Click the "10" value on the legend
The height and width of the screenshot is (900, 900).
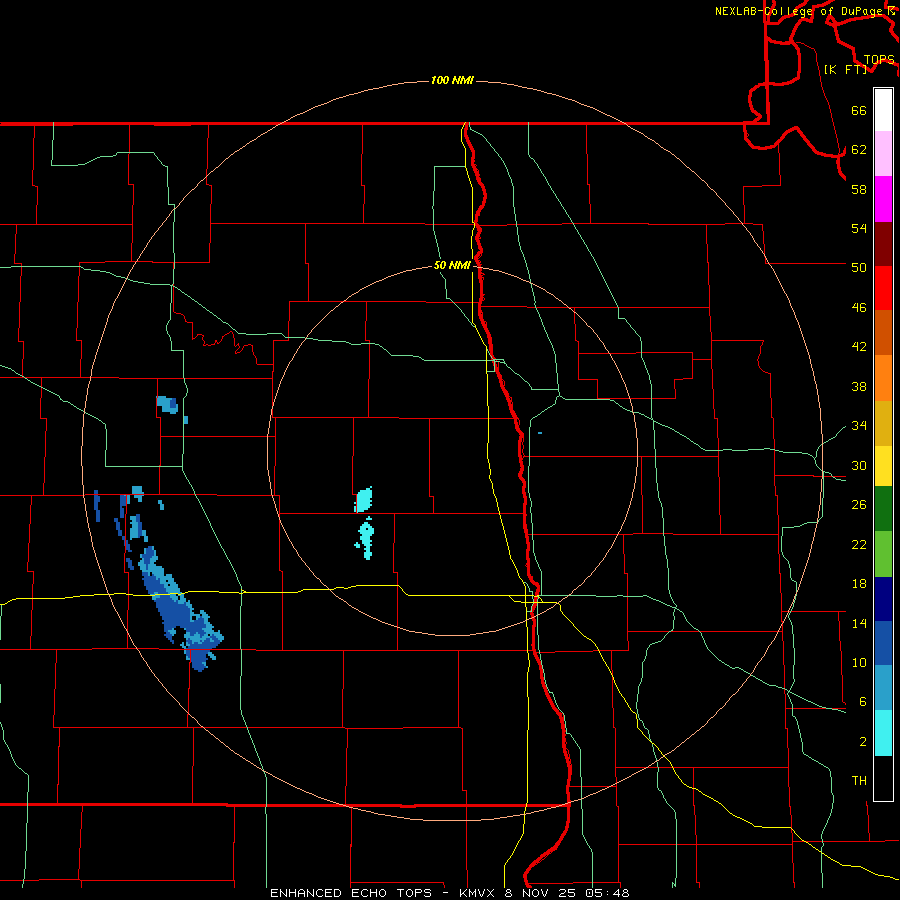[x=859, y=662]
